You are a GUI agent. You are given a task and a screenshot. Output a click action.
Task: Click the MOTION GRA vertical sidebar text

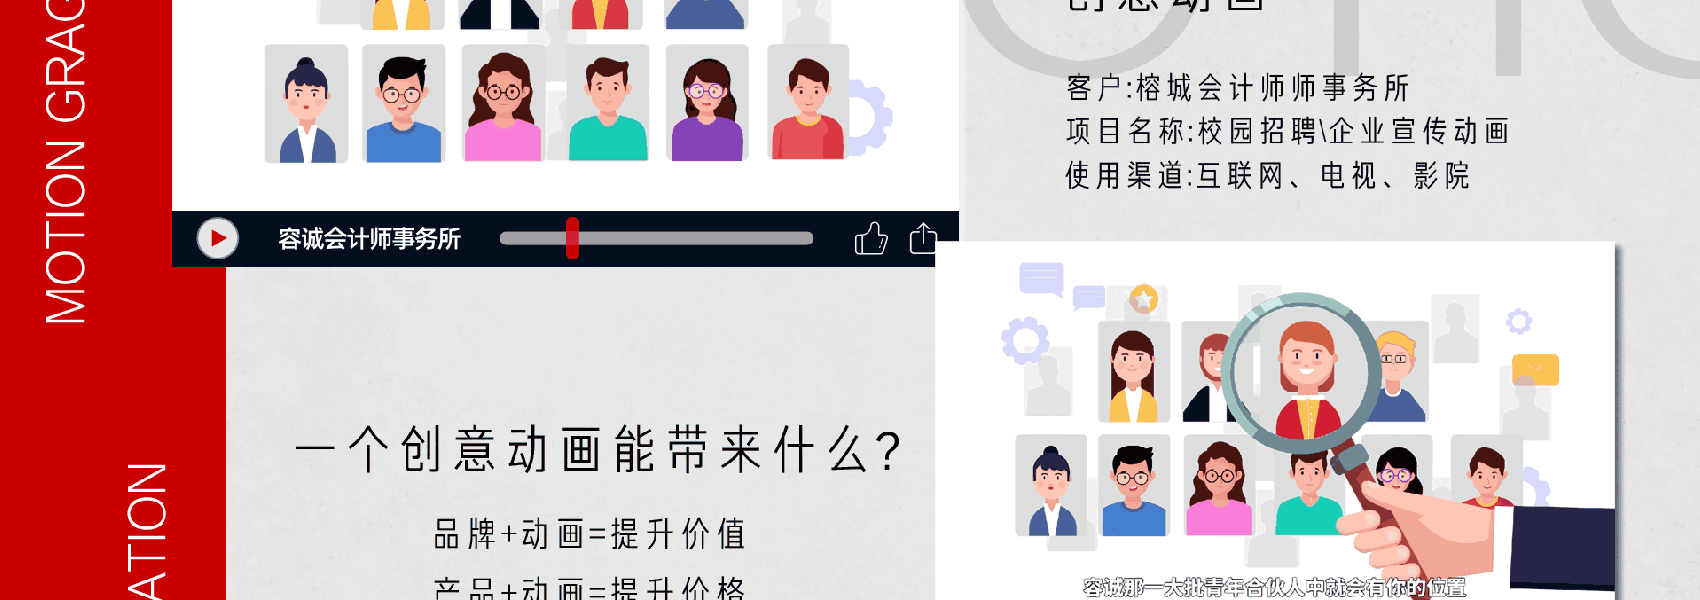[x=66, y=162]
